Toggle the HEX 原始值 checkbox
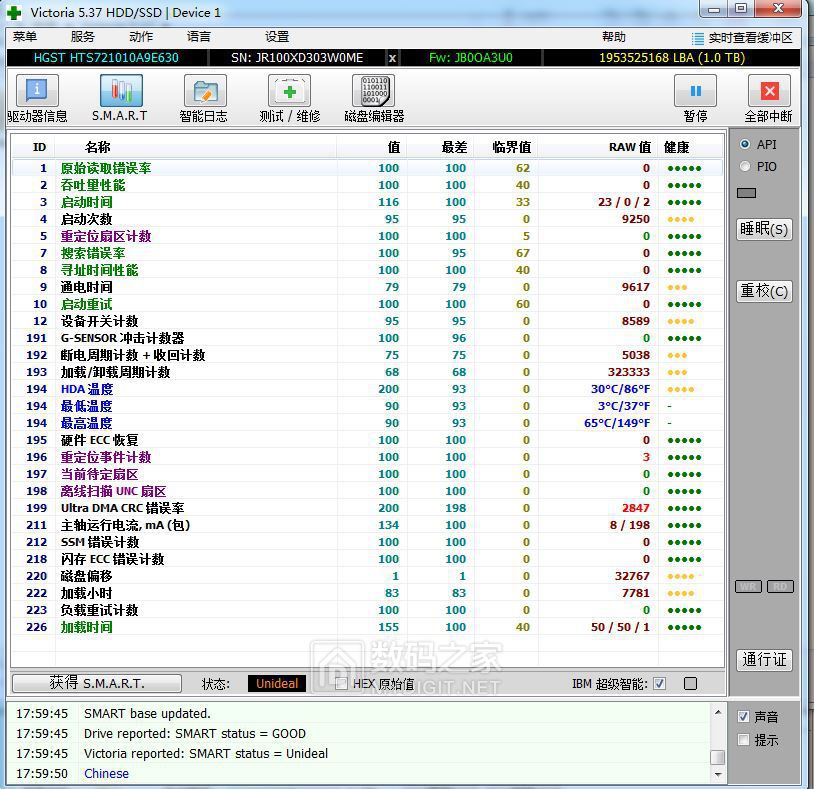 coord(341,684)
